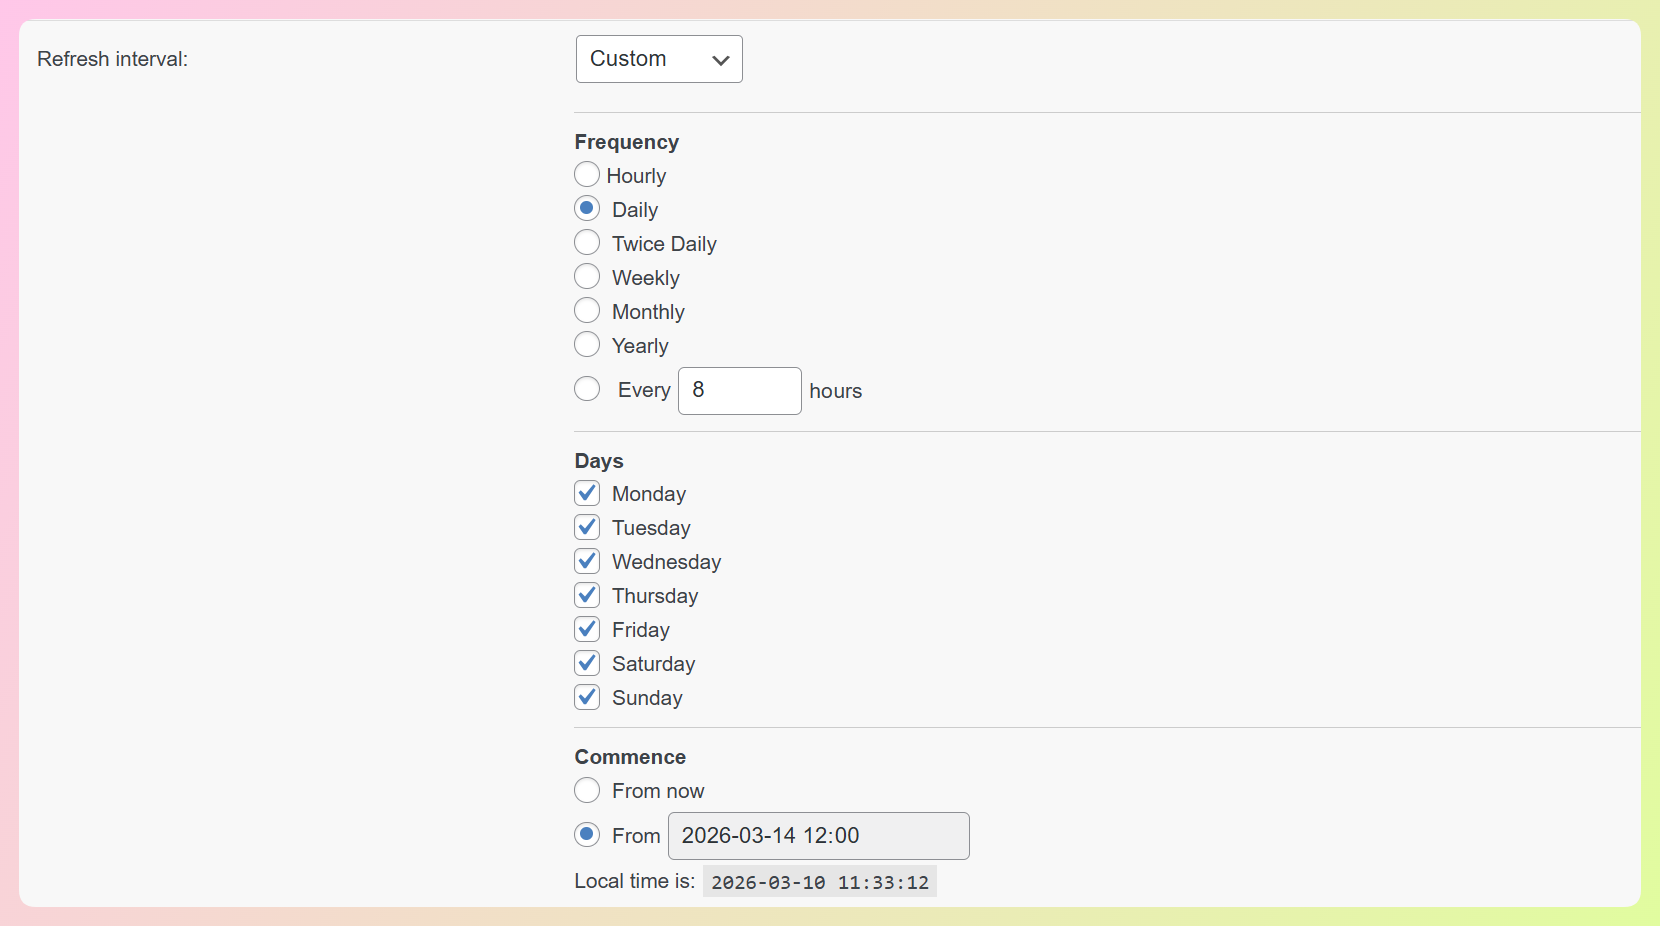Uncheck Thursday in Days list
Image resolution: width=1660 pixels, height=926 pixels.
click(x=587, y=595)
